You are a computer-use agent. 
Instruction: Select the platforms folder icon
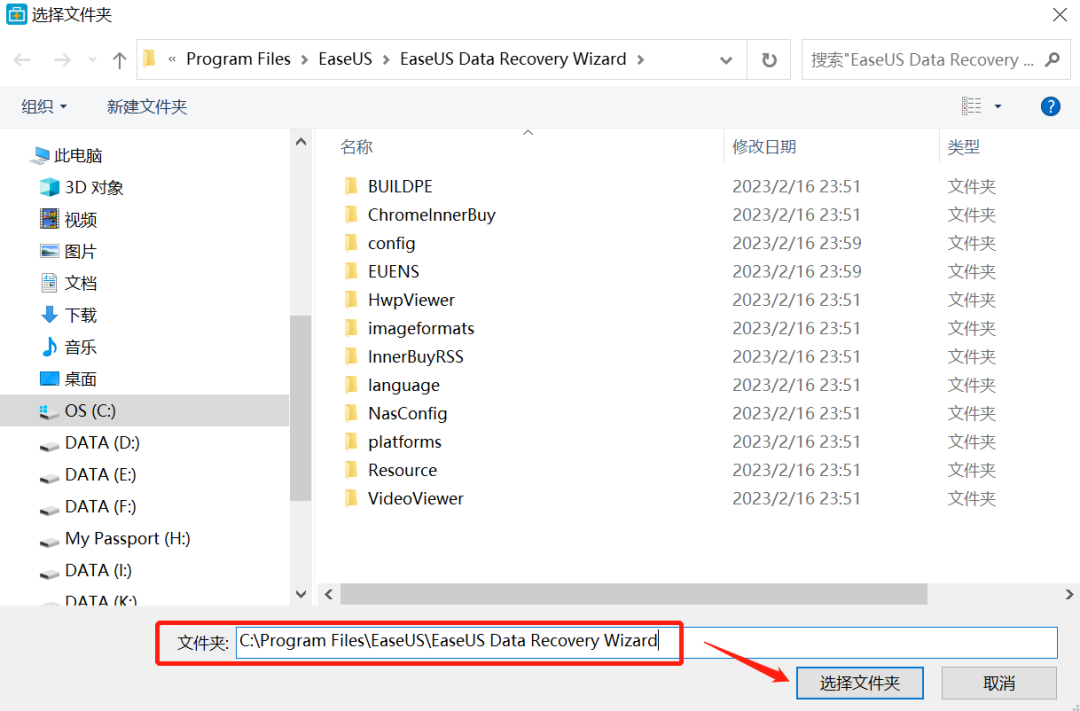click(351, 442)
